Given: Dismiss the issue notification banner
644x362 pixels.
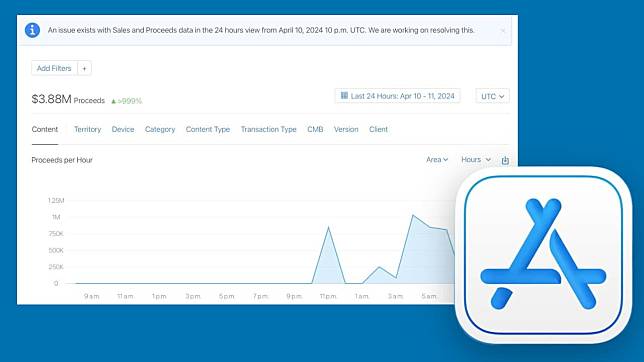Looking at the screenshot, I should click(x=503, y=31).
